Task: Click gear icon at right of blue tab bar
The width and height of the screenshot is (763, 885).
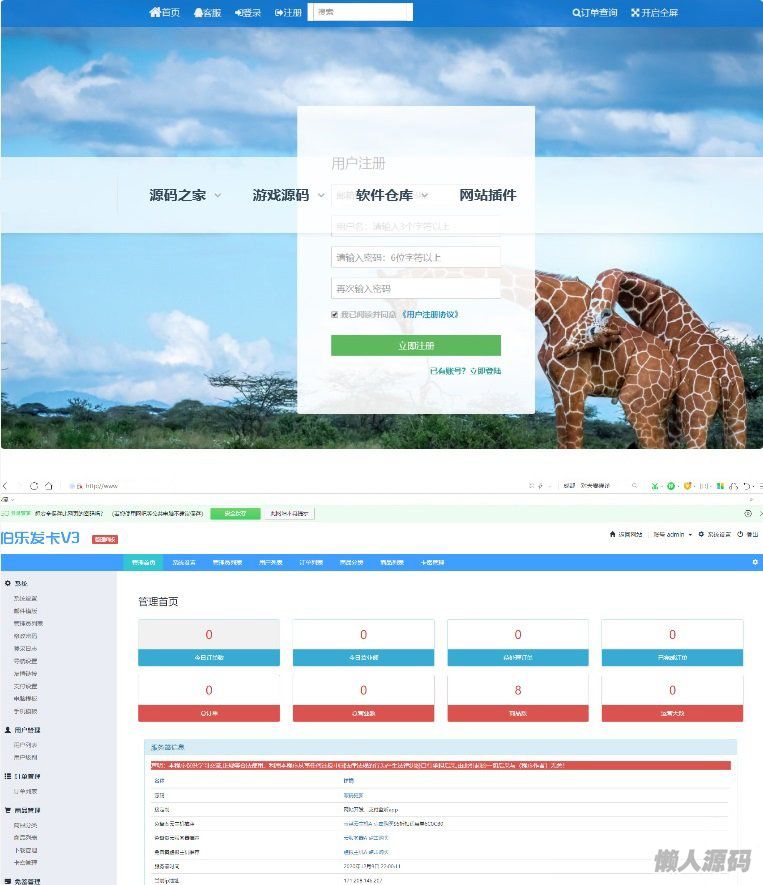Action: pos(755,562)
